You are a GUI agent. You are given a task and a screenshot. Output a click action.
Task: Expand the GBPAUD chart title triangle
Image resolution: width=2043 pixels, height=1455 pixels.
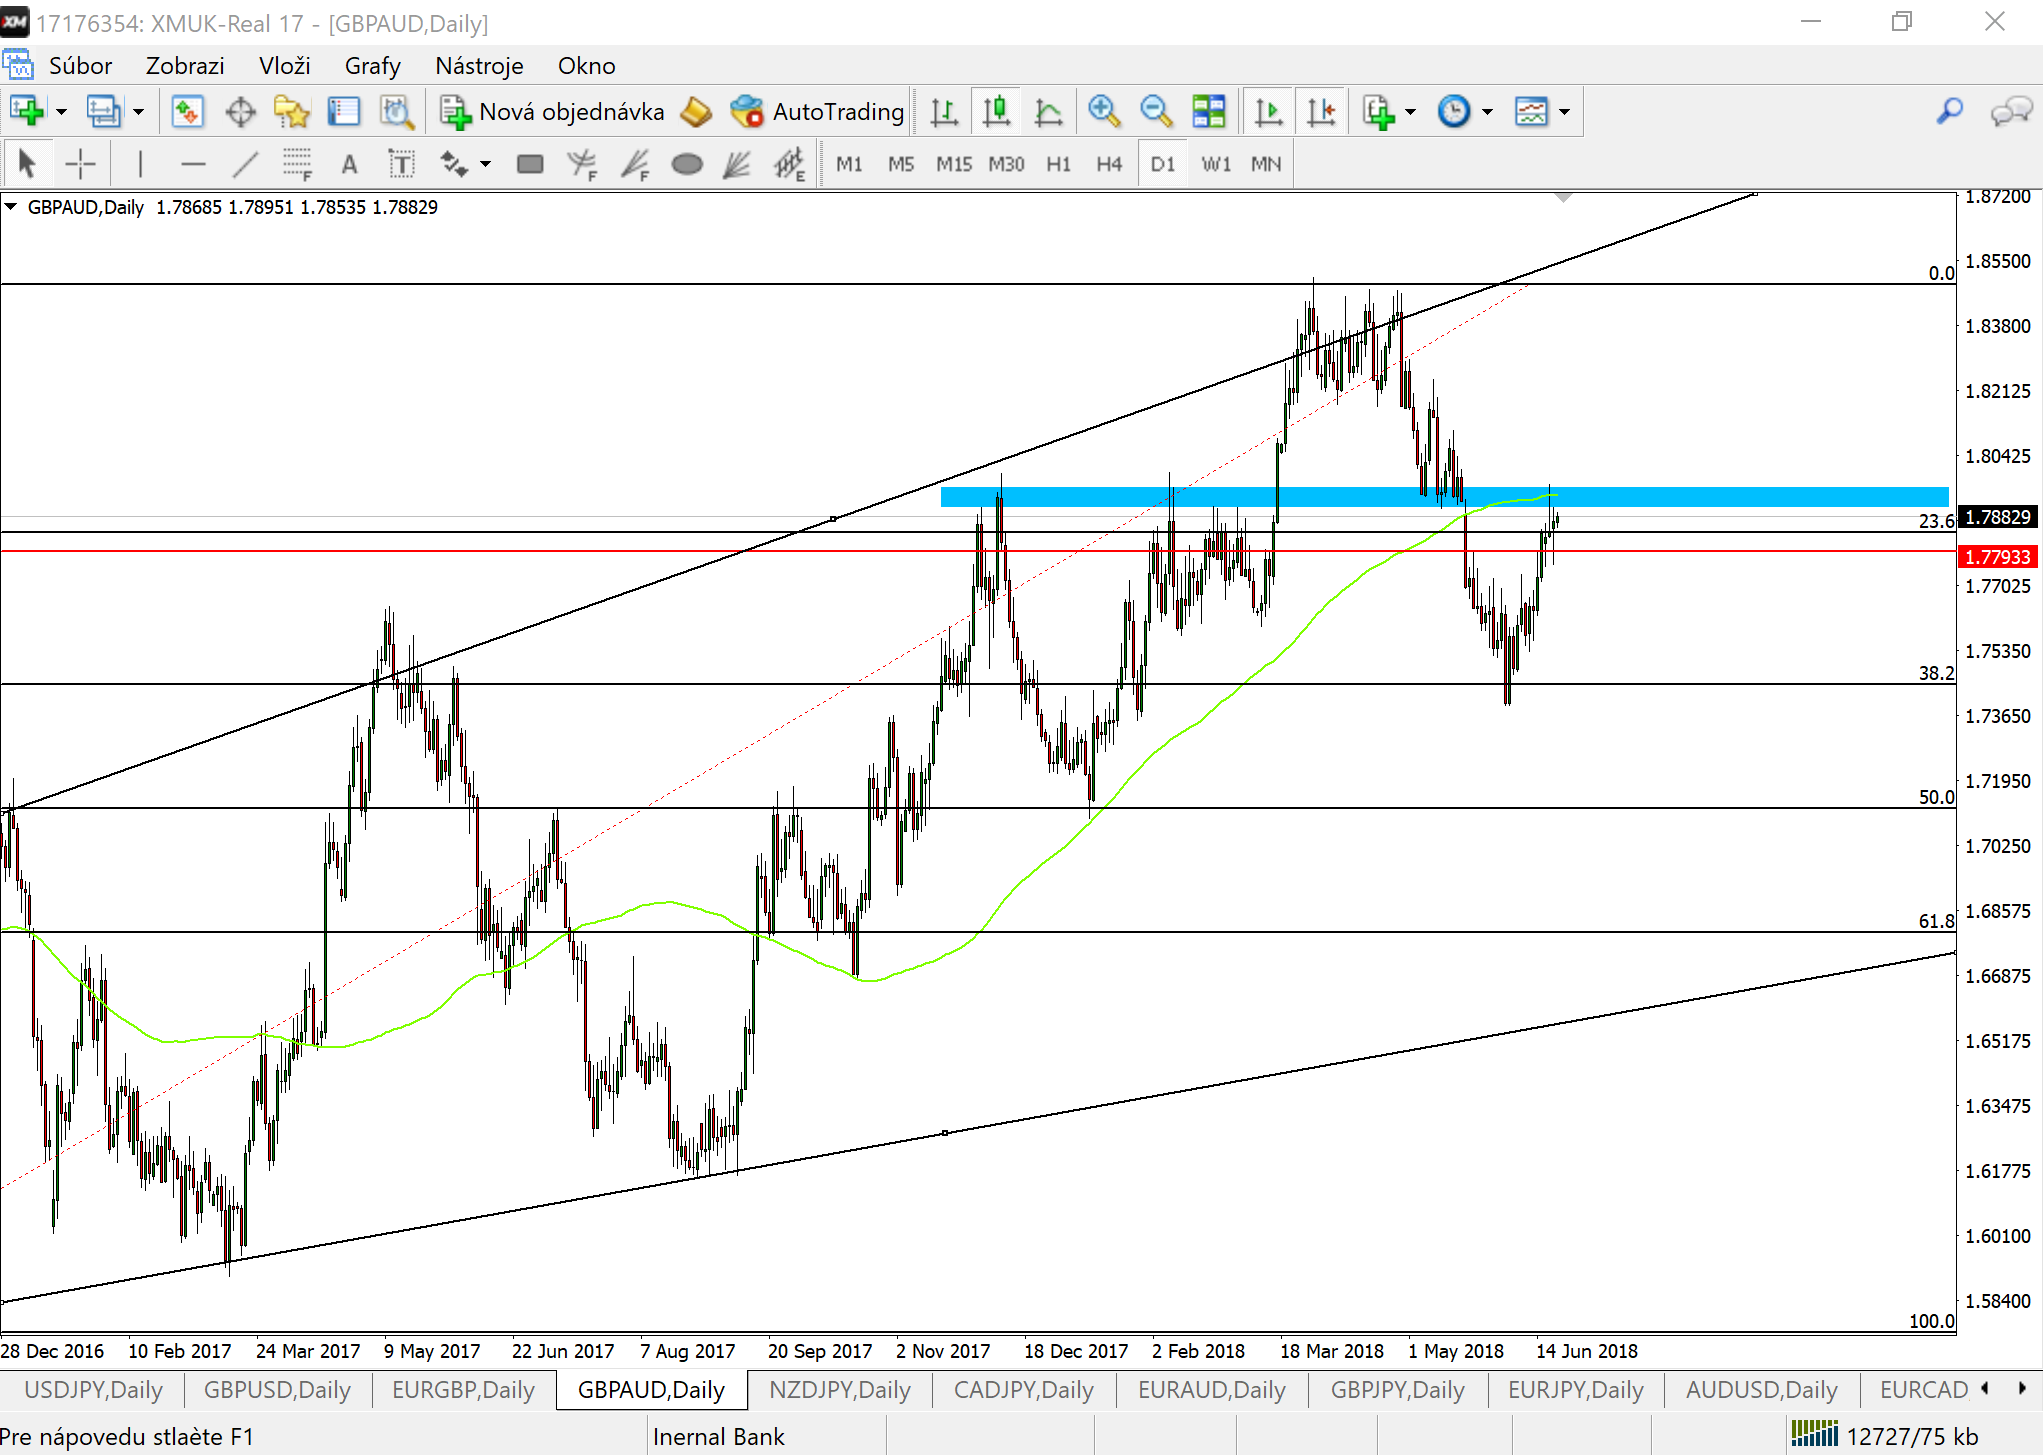(11, 207)
